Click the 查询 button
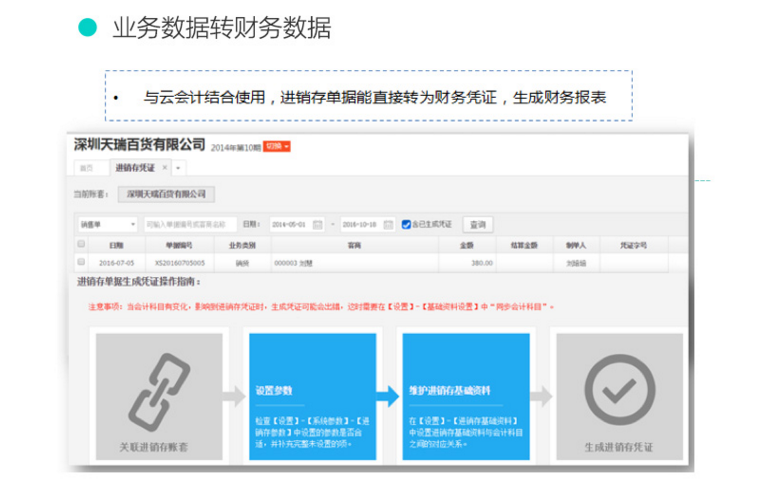758x503 pixels. (478, 225)
